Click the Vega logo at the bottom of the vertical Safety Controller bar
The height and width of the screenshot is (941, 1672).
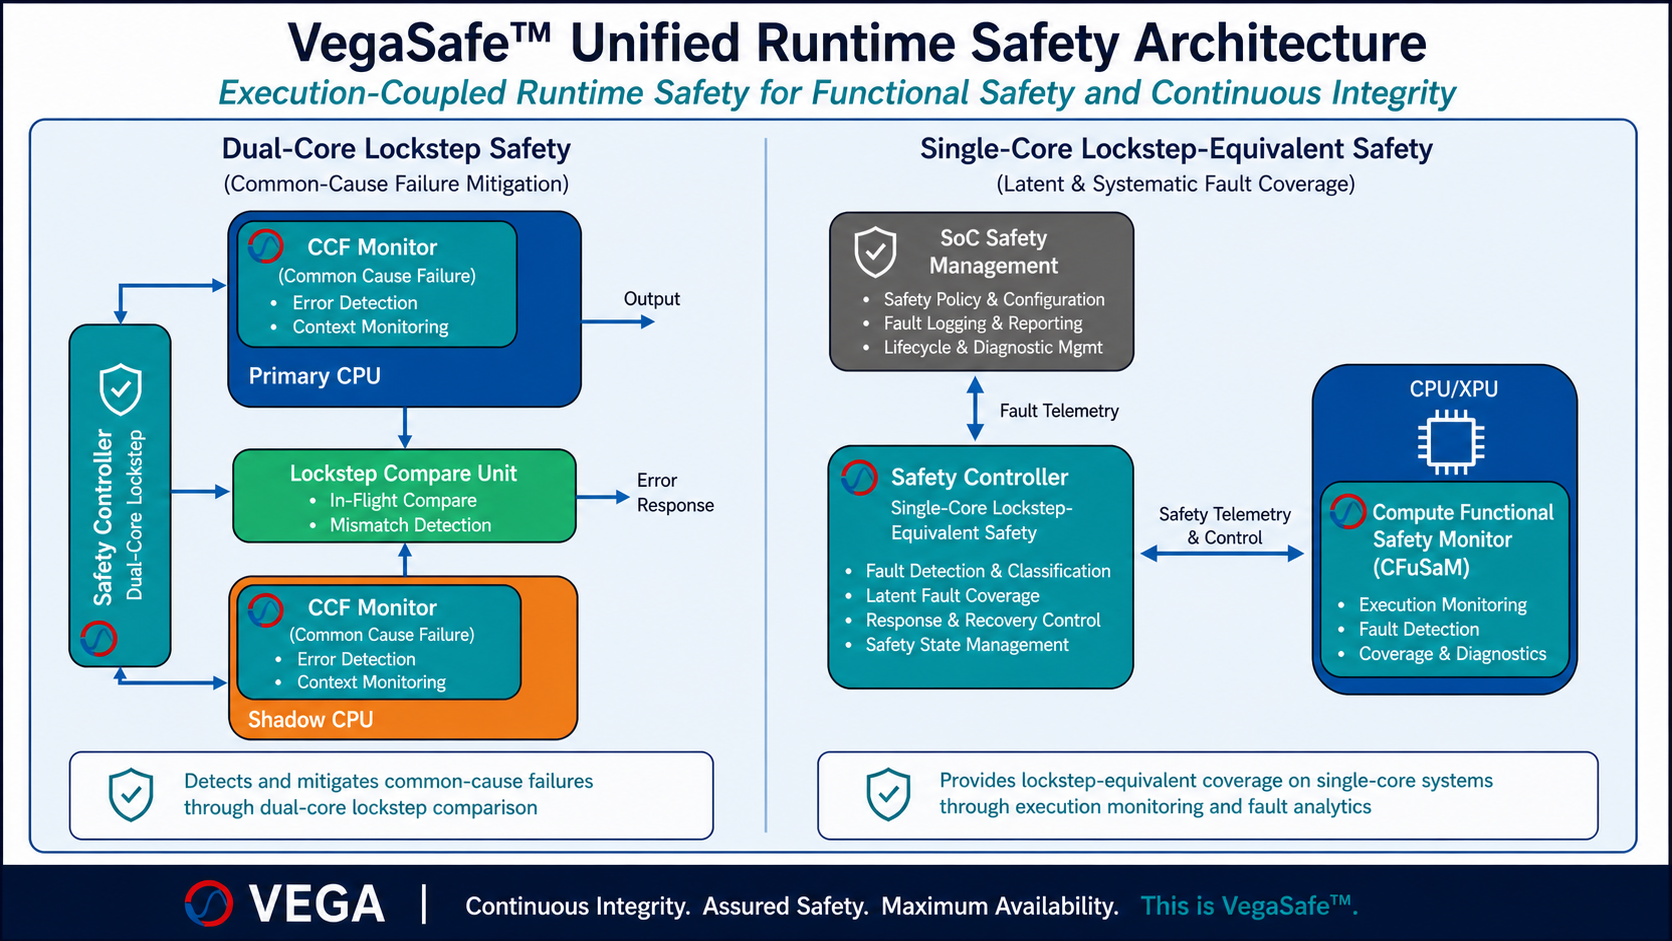click(x=98, y=639)
